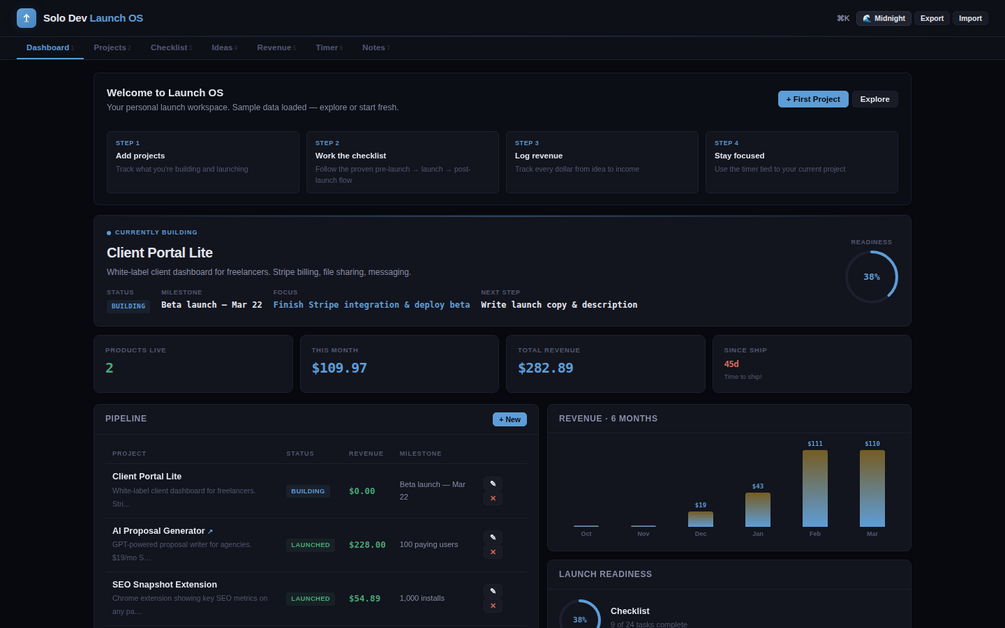This screenshot has width=1005, height=628.
Task: Open command palette with ⌘K shortcut hint
Action: click(843, 19)
